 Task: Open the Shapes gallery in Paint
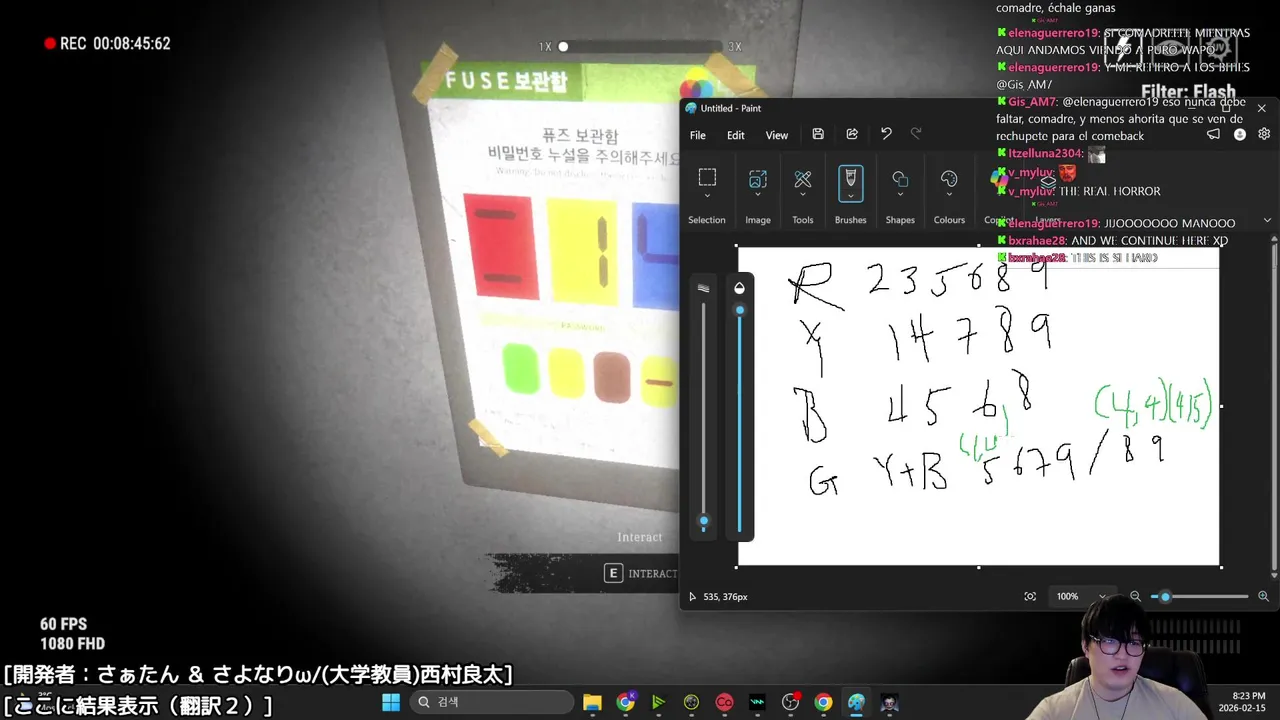pyautogui.click(x=900, y=178)
